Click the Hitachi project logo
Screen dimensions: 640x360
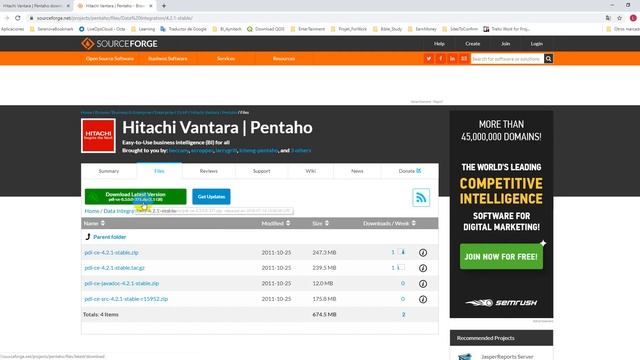pyautogui.click(x=98, y=136)
